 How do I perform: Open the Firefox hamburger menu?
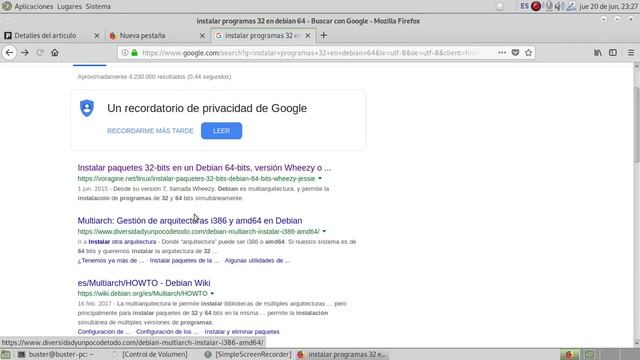[x=631, y=53]
